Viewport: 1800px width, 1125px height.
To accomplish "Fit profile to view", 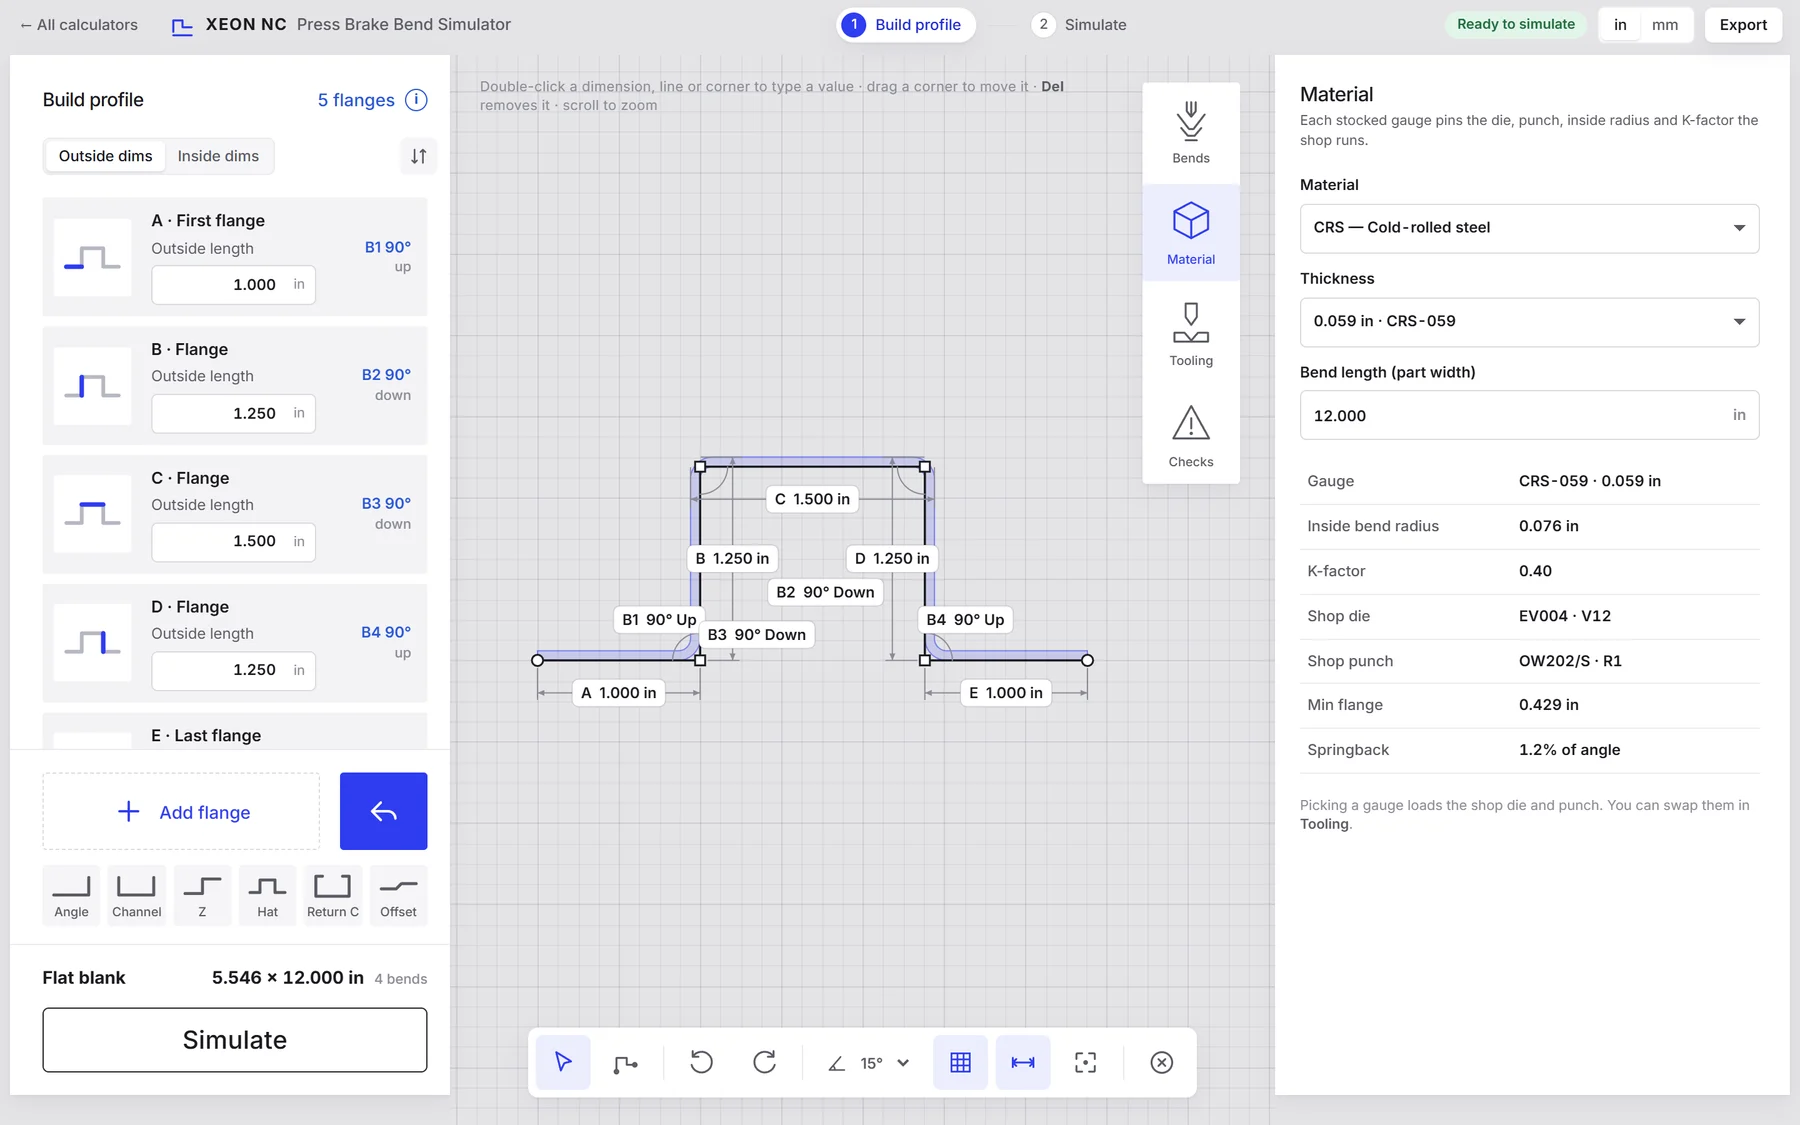I will click(1085, 1062).
